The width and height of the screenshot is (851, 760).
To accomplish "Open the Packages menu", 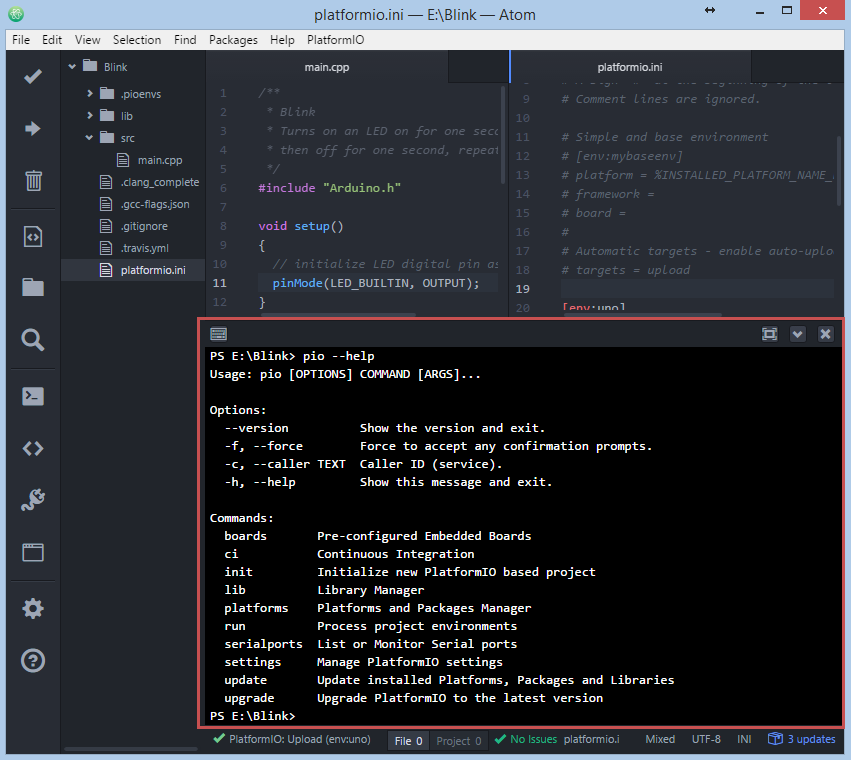I will [x=233, y=40].
